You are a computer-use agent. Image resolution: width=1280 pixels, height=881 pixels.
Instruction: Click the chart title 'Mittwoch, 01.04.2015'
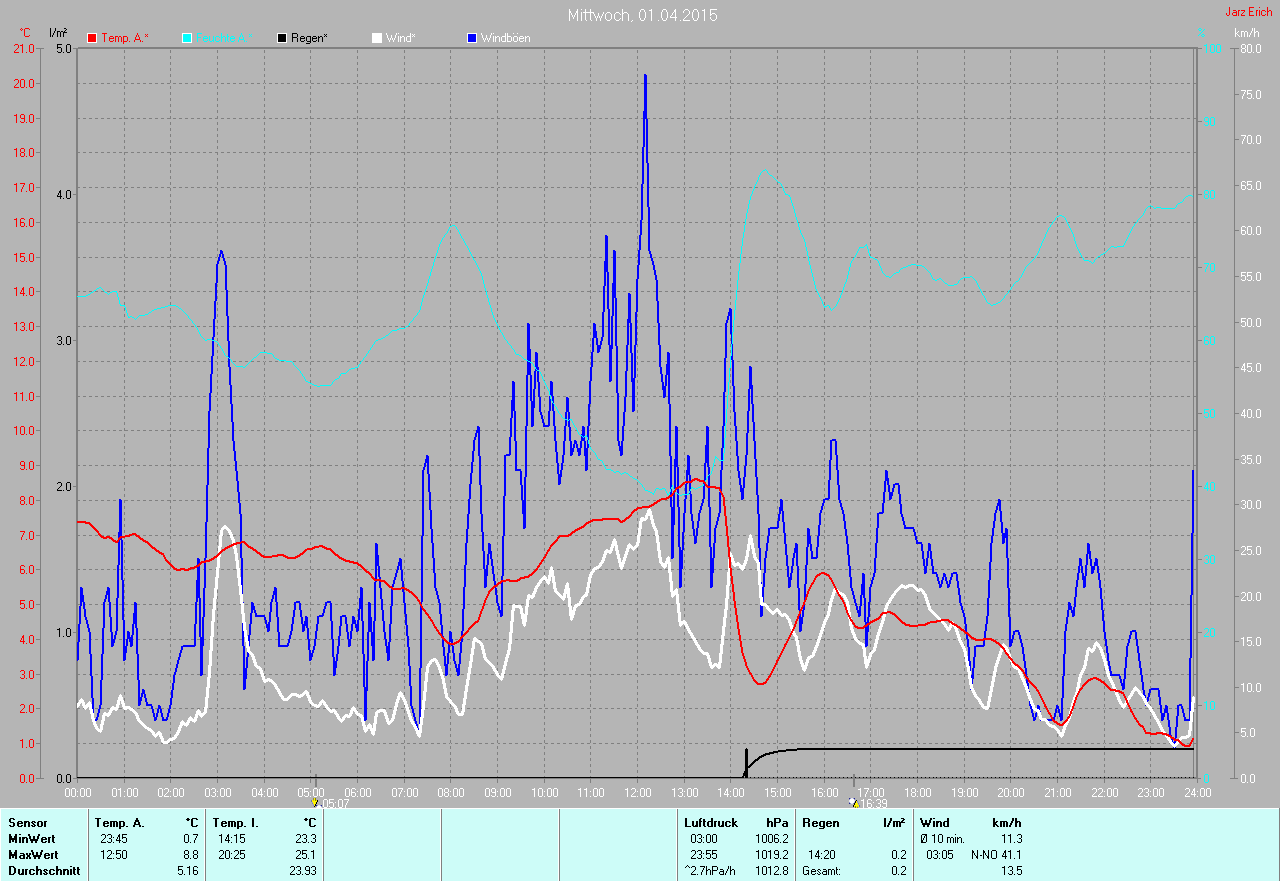tap(642, 15)
